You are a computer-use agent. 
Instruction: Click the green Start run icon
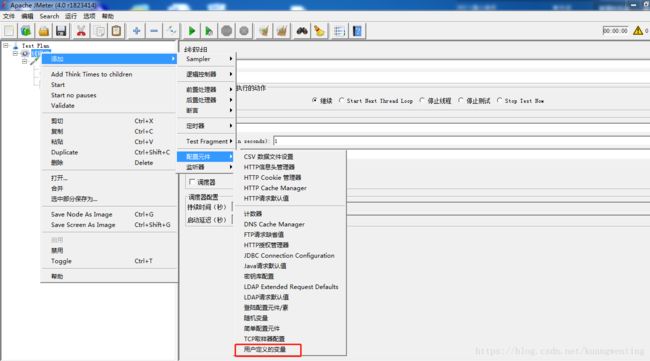[x=192, y=31]
